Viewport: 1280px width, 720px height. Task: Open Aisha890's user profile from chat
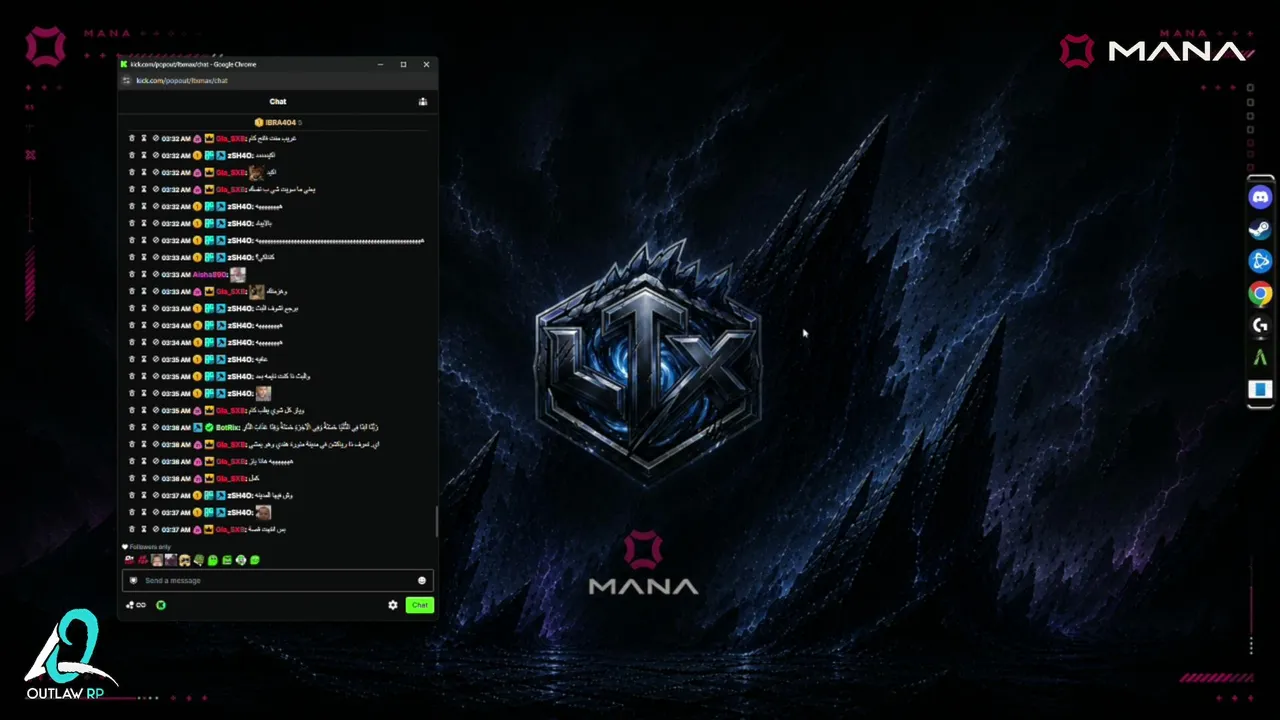[x=210, y=274]
